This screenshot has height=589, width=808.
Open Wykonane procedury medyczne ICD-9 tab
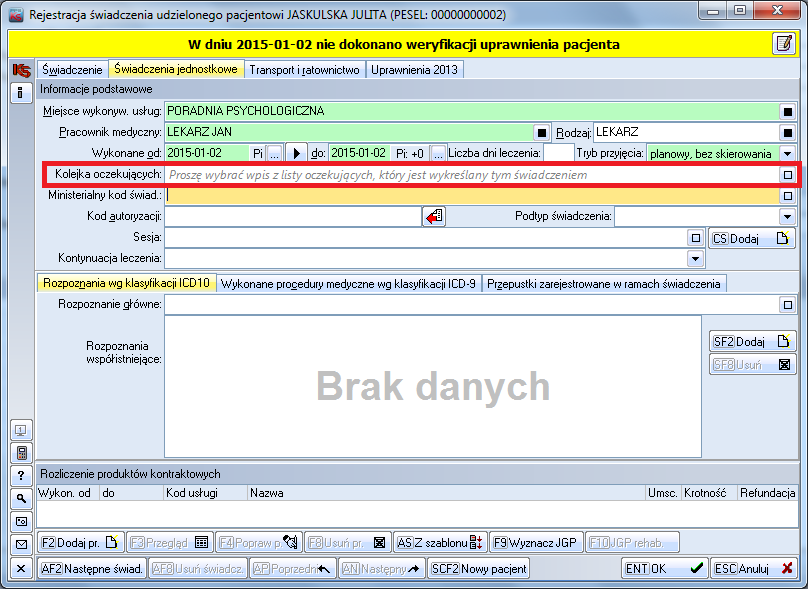[x=348, y=283]
